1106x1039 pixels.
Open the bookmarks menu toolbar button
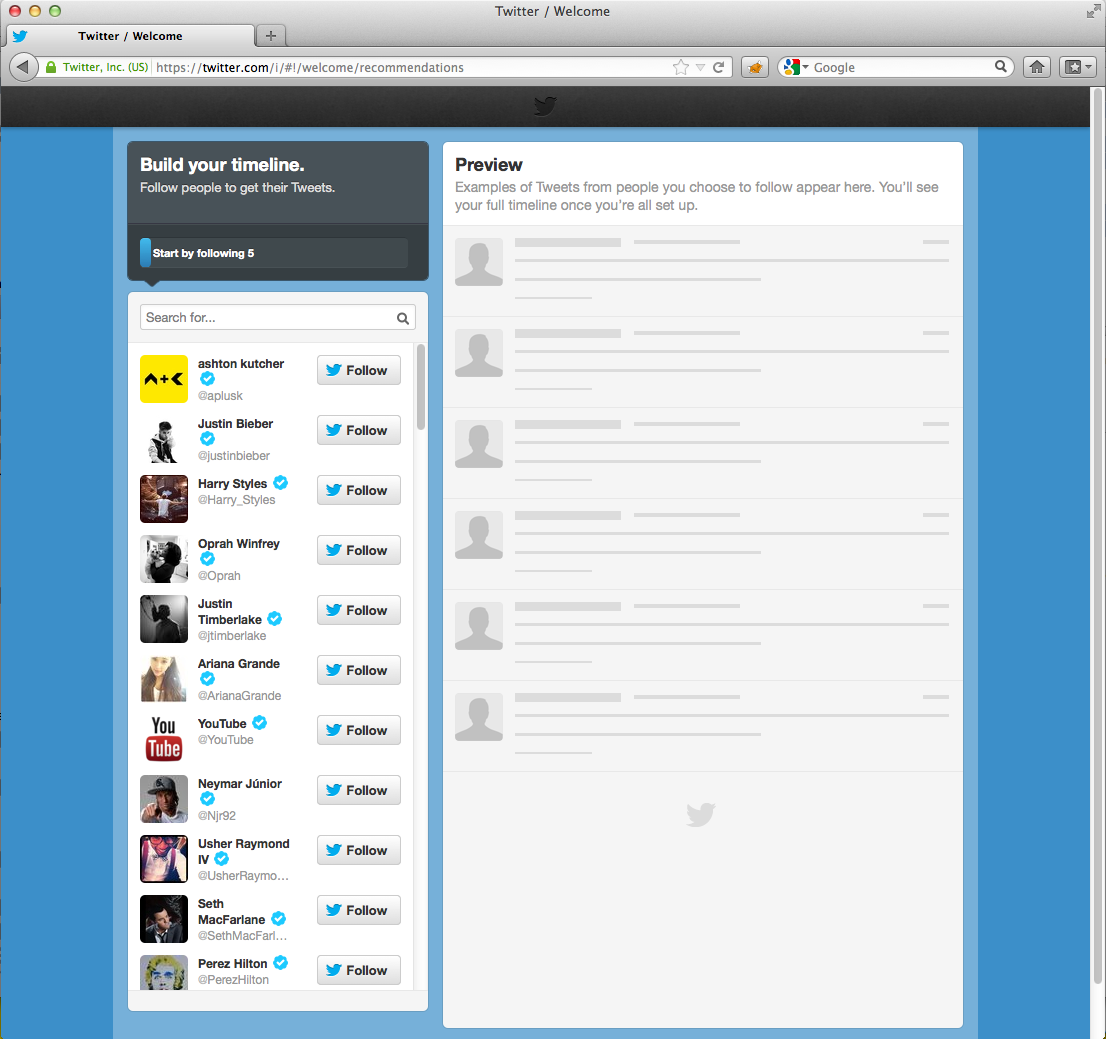[x=1078, y=67]
